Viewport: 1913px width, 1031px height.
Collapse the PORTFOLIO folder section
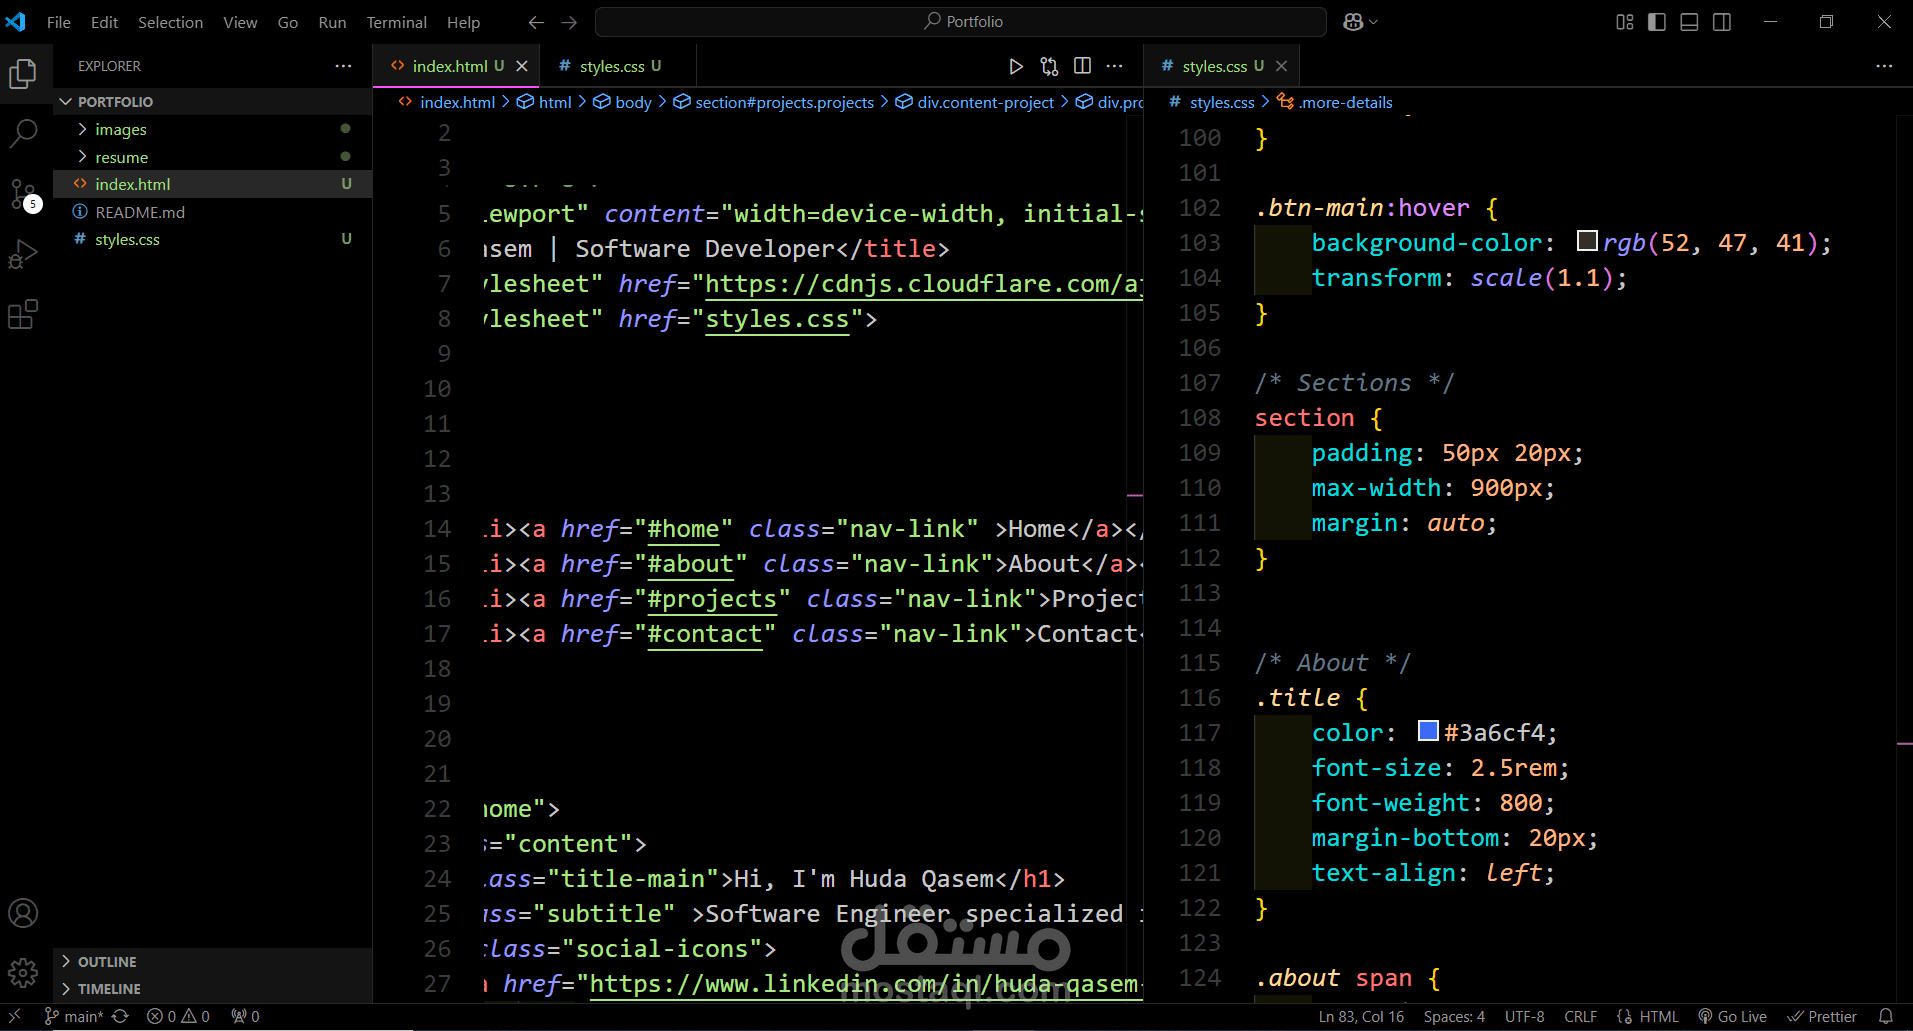(212, 102)
